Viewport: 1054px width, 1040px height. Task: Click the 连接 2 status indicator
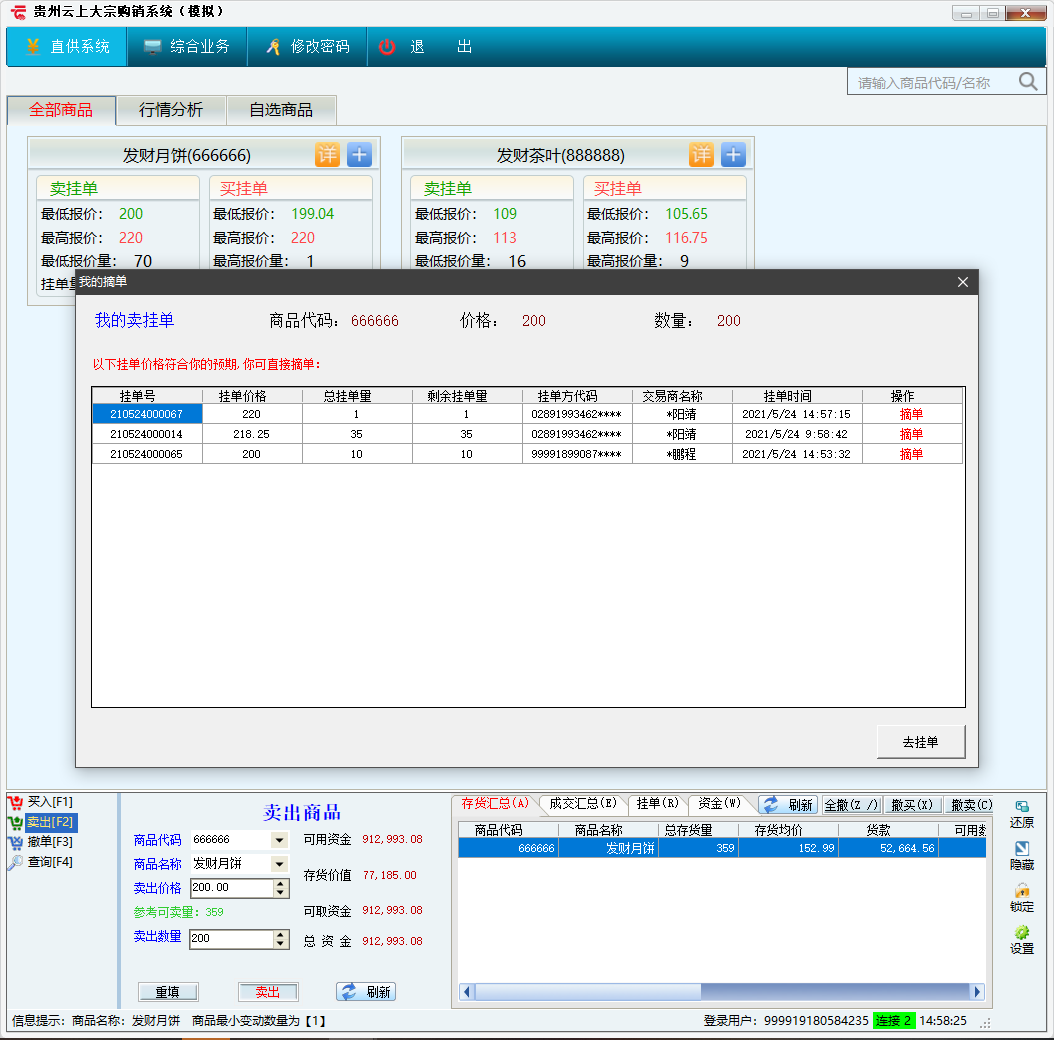click(893, 1021)
